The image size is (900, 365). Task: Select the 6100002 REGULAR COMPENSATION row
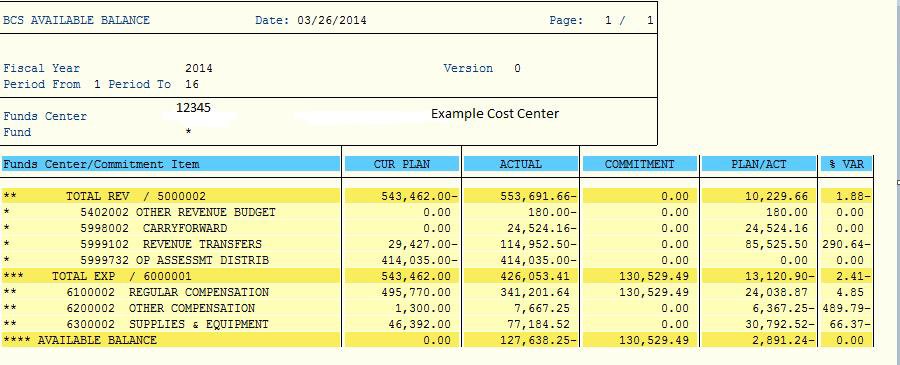pos(436,292)
